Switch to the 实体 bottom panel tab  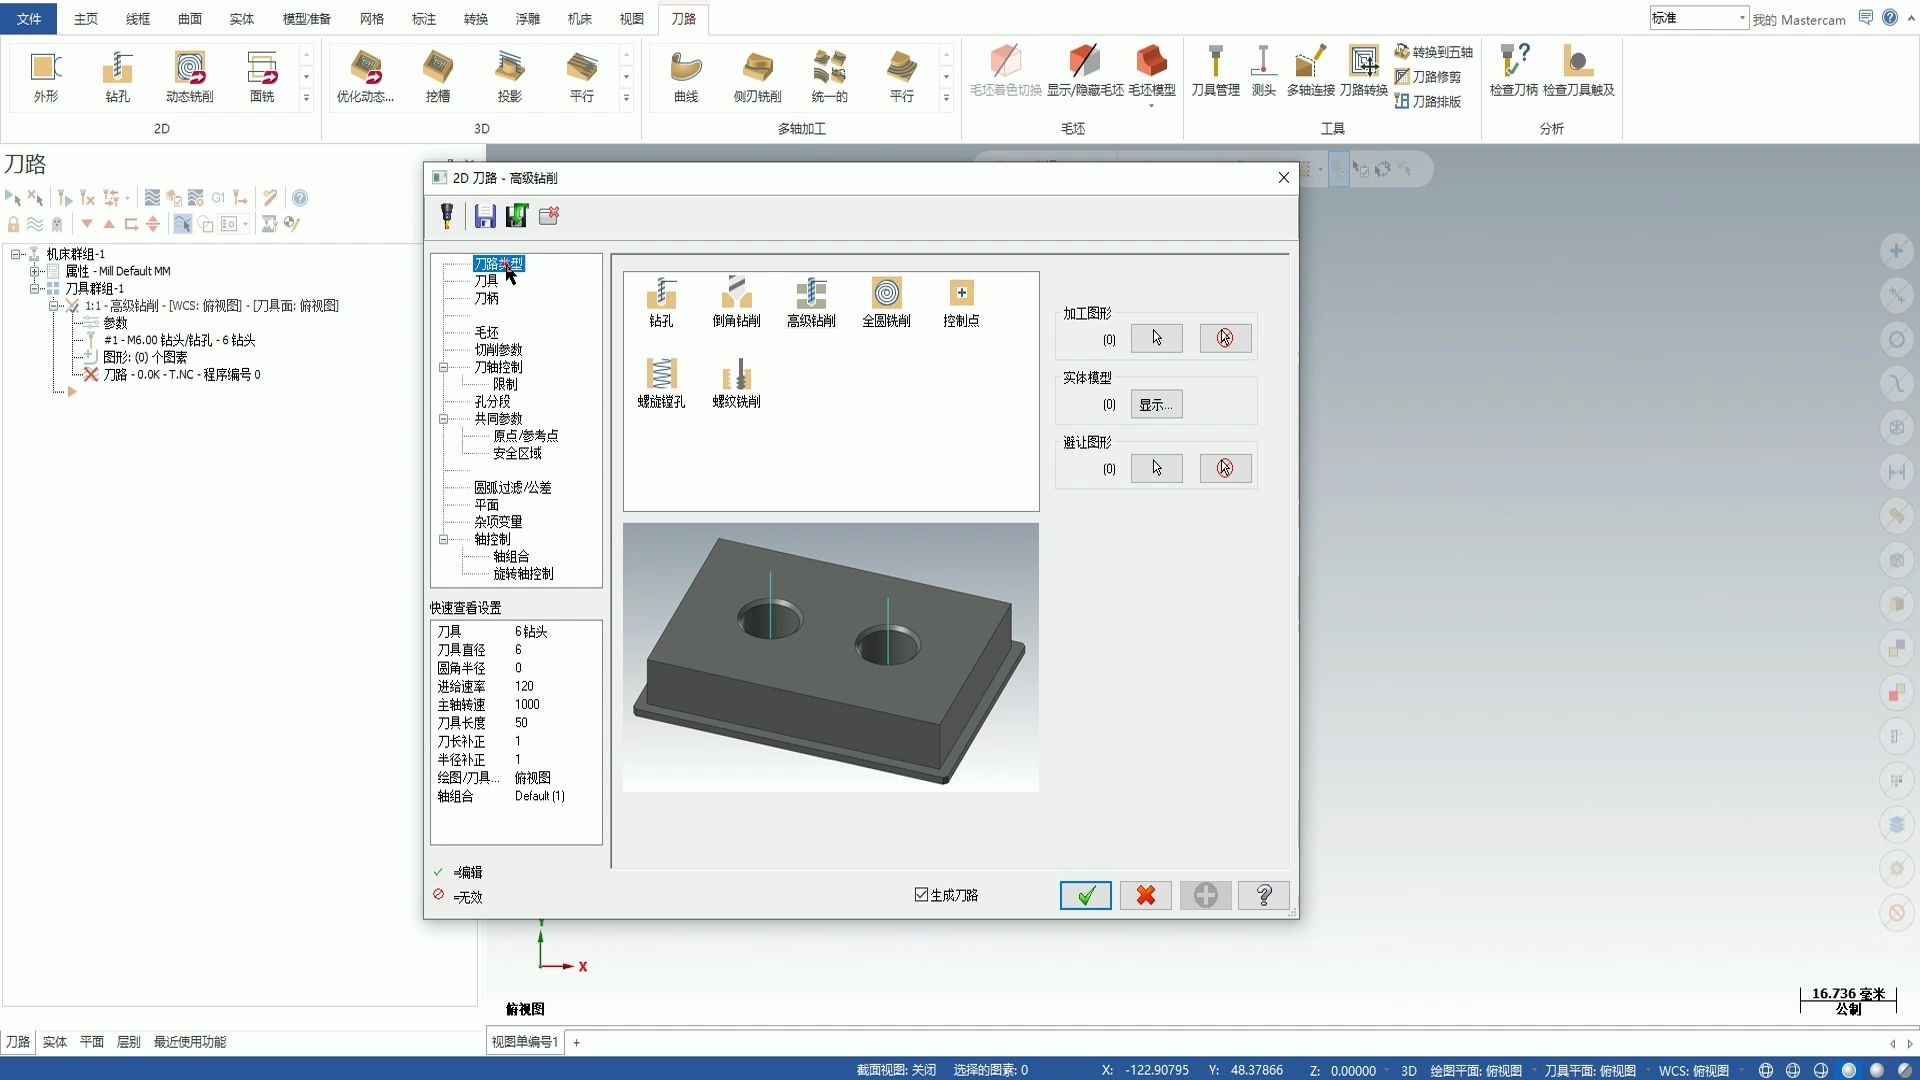(x=54, y=1042)
